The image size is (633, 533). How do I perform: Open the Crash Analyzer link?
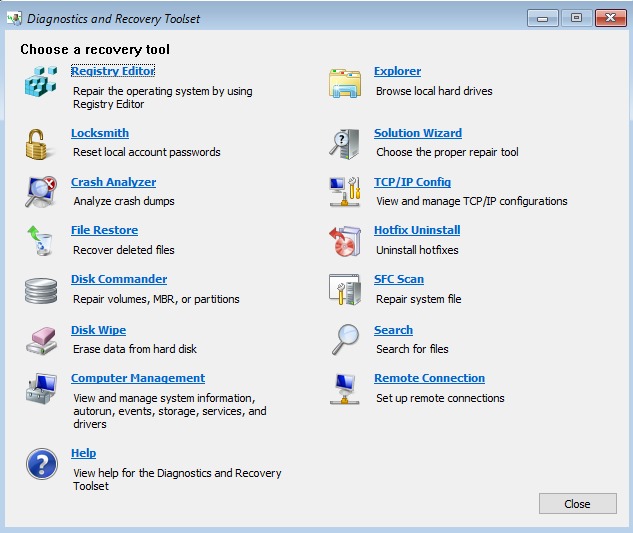tap(113, 182)
